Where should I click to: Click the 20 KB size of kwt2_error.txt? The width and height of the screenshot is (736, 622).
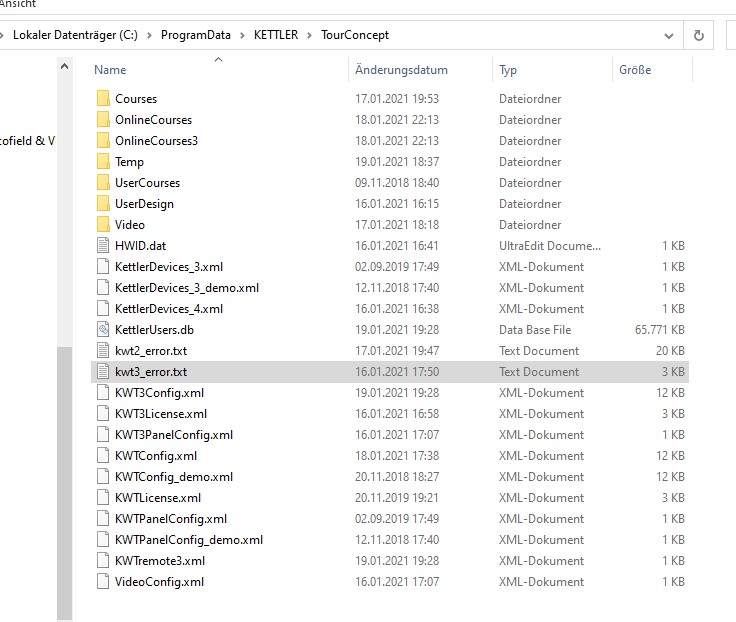(x=670, y=351)
